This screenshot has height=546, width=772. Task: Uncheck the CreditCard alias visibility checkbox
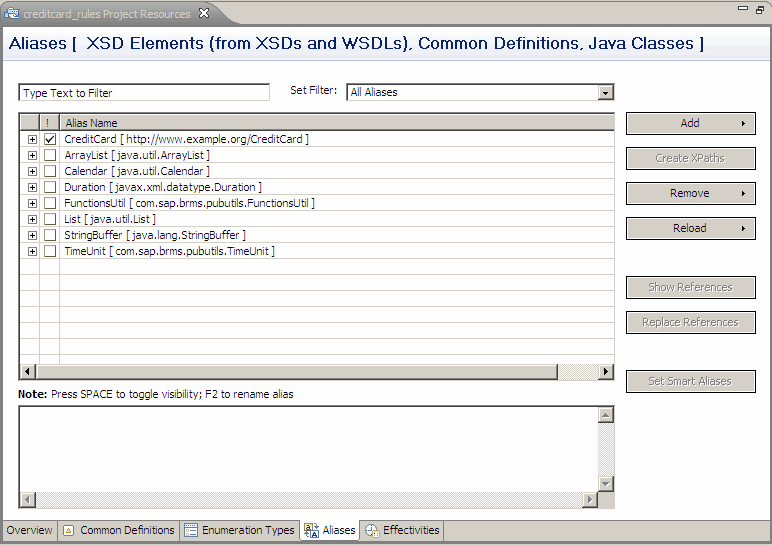[x=50, y=139]
